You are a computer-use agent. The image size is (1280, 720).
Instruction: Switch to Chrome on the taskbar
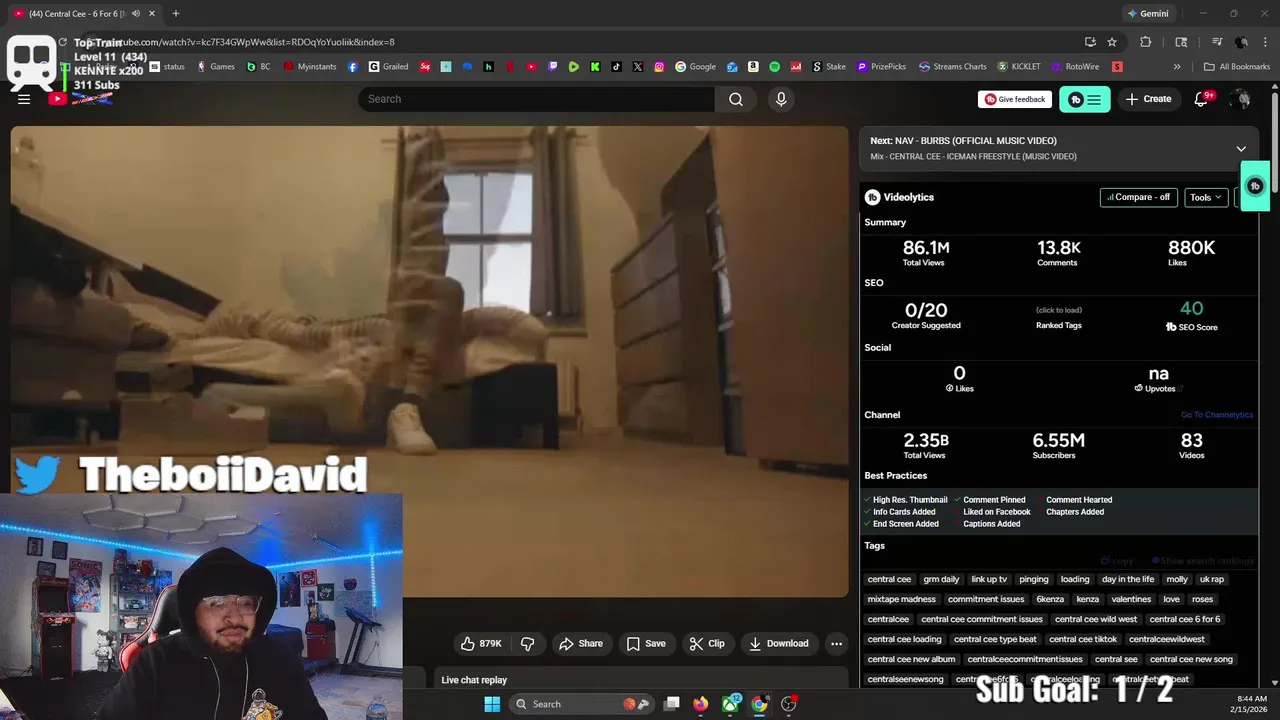(x=760, y=704)
